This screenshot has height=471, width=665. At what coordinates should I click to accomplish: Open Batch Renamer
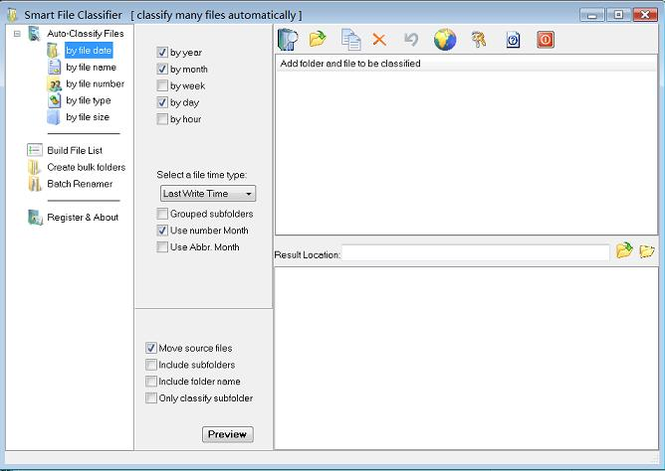80,184
